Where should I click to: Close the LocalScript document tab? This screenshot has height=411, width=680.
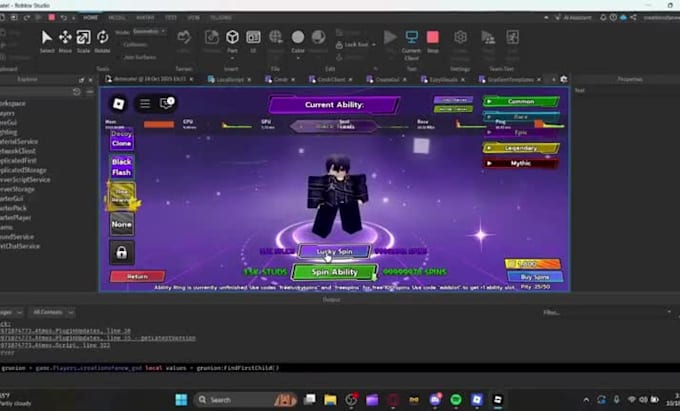(x=249, y=80)
